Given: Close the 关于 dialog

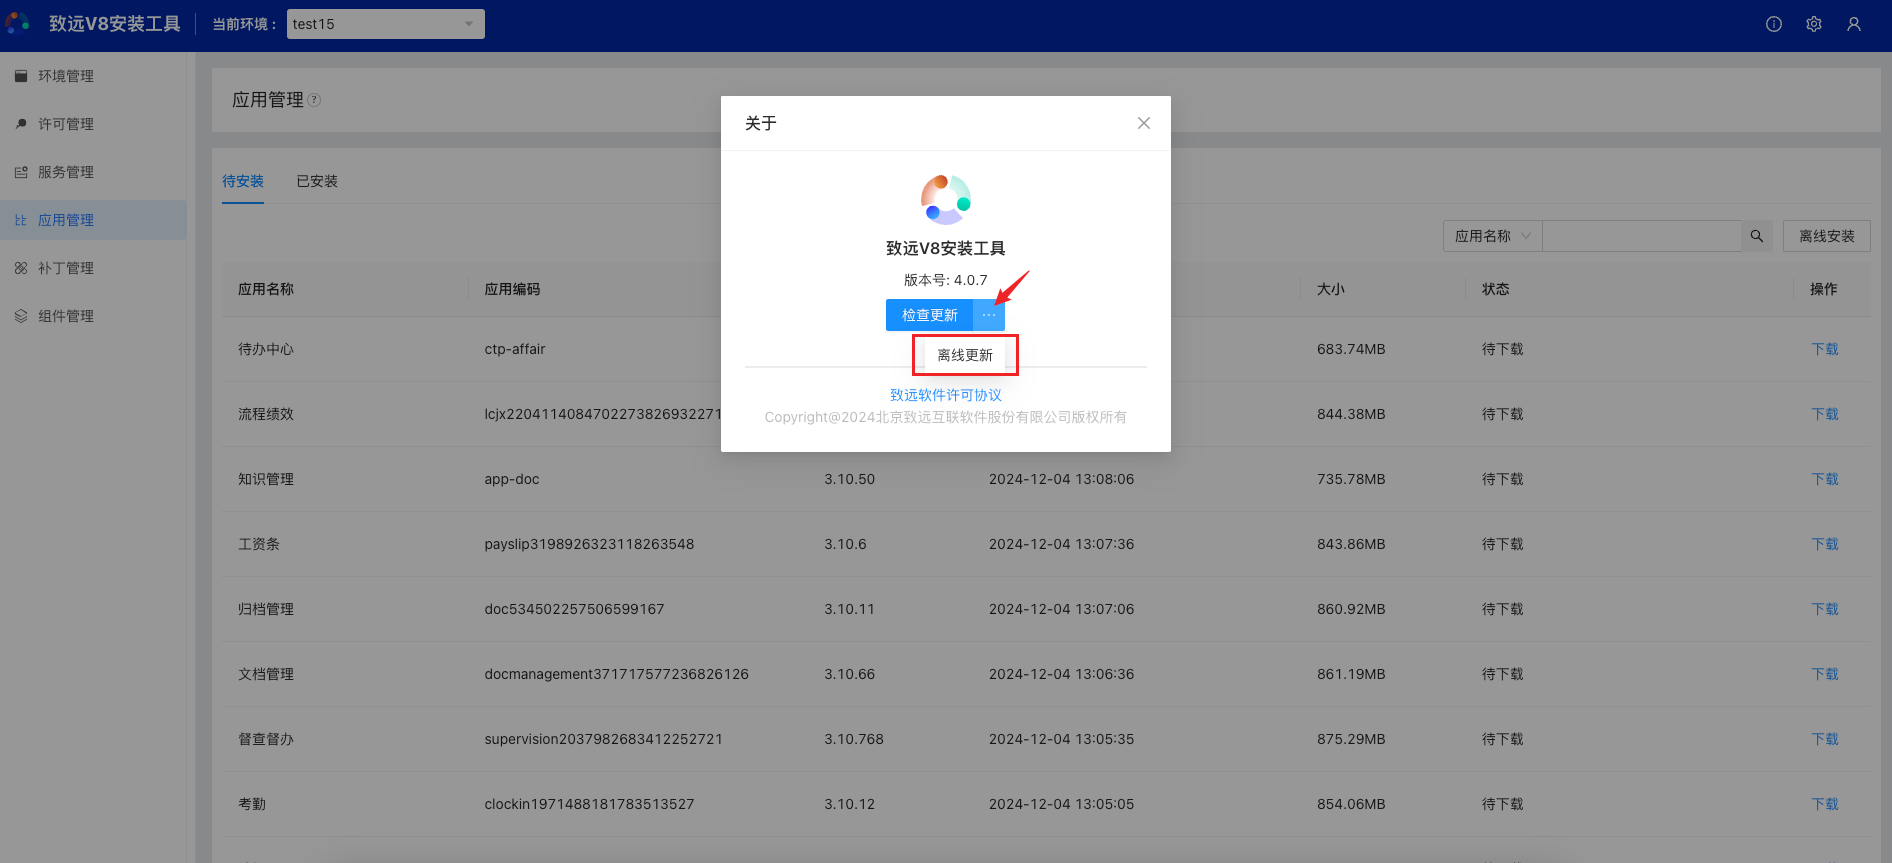Looking at the screenshot, I should point(1144,123).
